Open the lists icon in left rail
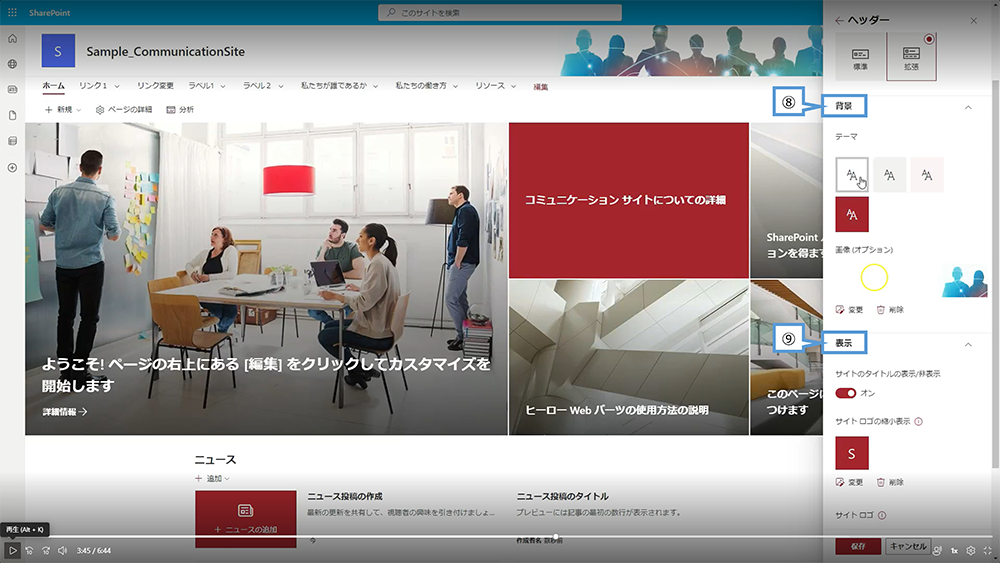This screenshot has height=563, width=1000. click(12, 141)
